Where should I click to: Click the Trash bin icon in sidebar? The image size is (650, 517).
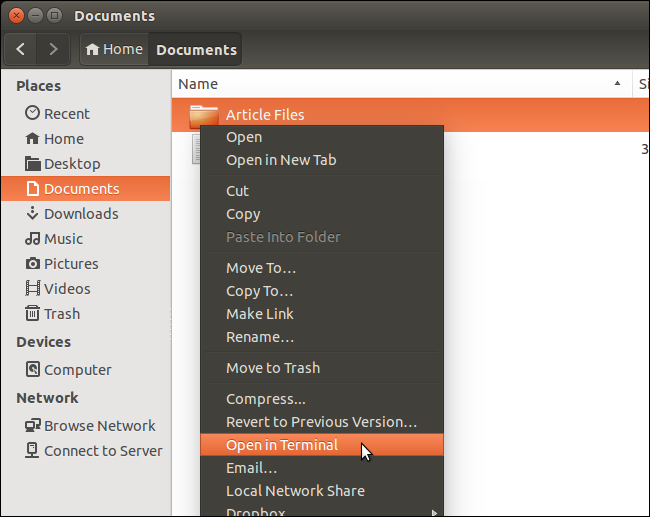click(33, 314)
